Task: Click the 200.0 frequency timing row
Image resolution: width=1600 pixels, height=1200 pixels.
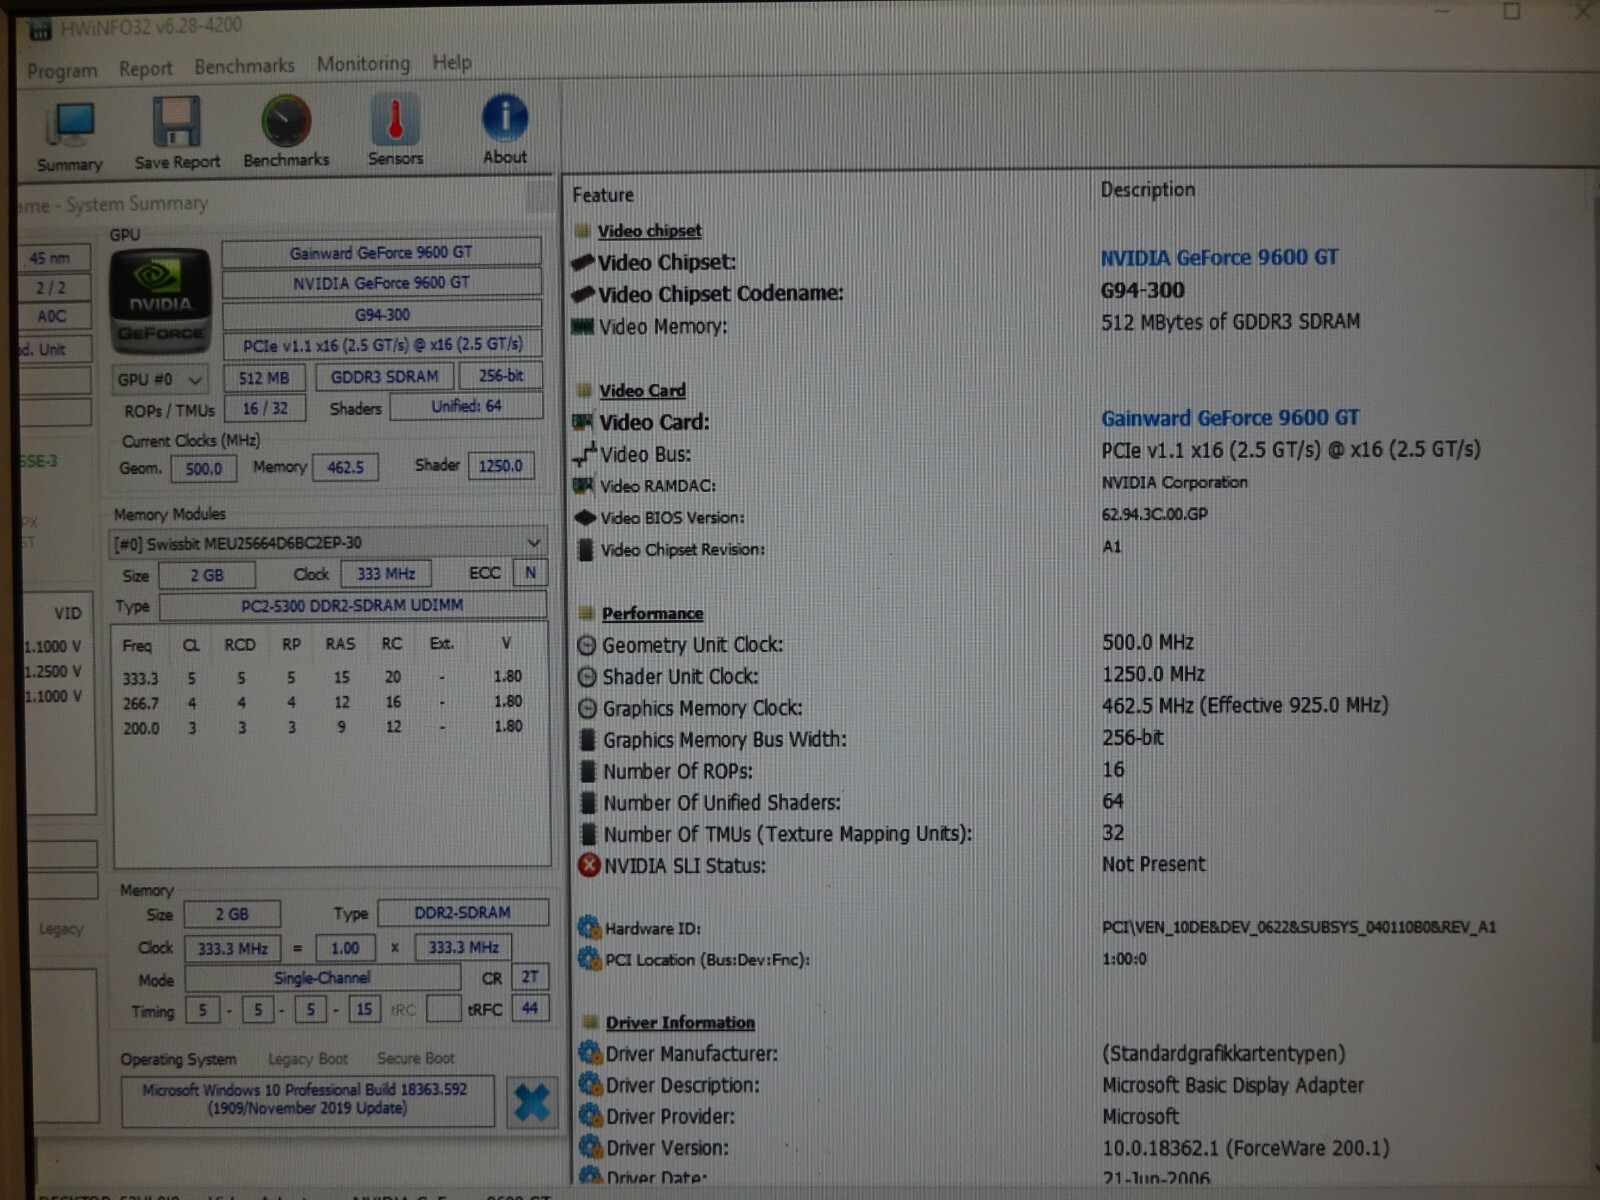Action: pos(322,727)
